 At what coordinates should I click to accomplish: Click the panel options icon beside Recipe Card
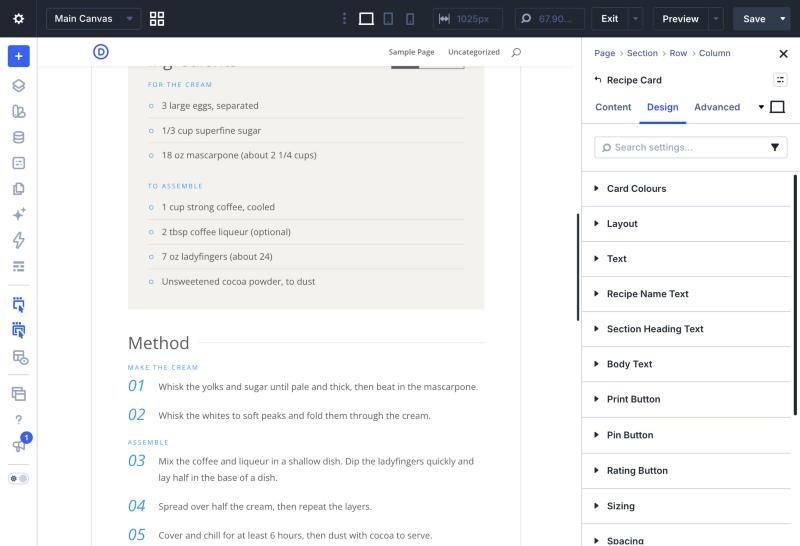tap(780, 80)
